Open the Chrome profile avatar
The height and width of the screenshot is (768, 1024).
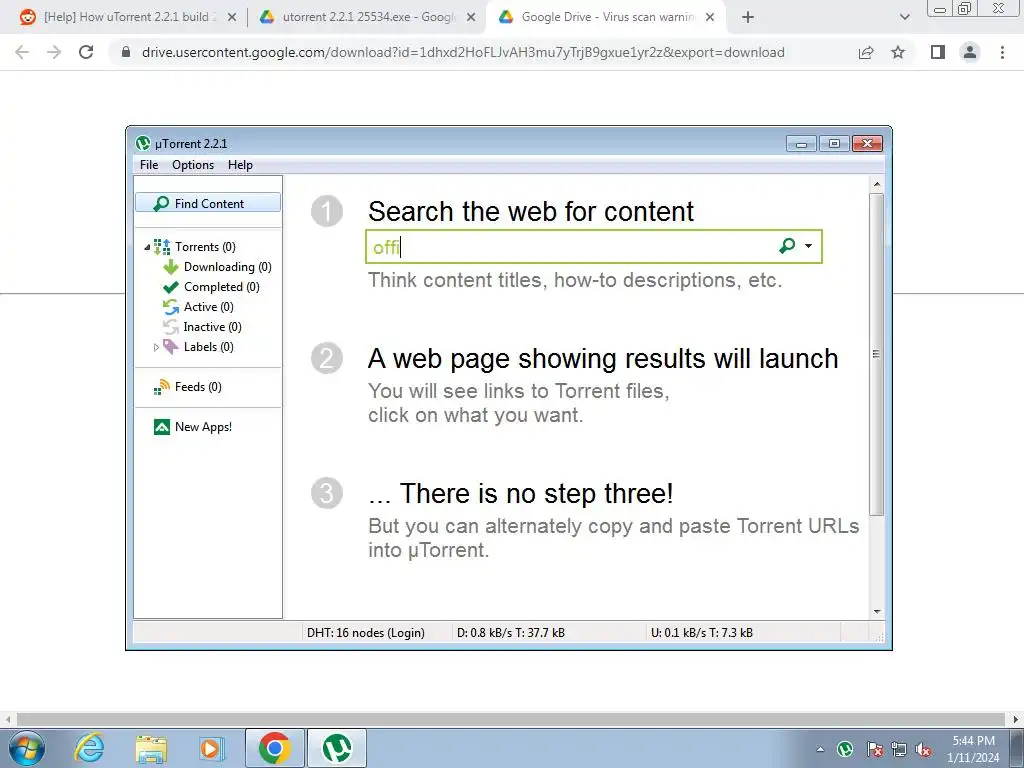970,52
